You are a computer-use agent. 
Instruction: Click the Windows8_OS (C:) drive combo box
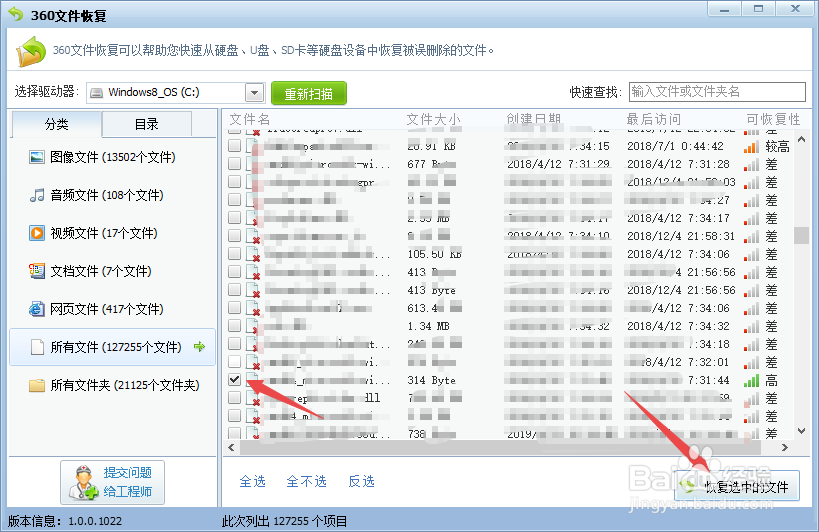(176, 93)
